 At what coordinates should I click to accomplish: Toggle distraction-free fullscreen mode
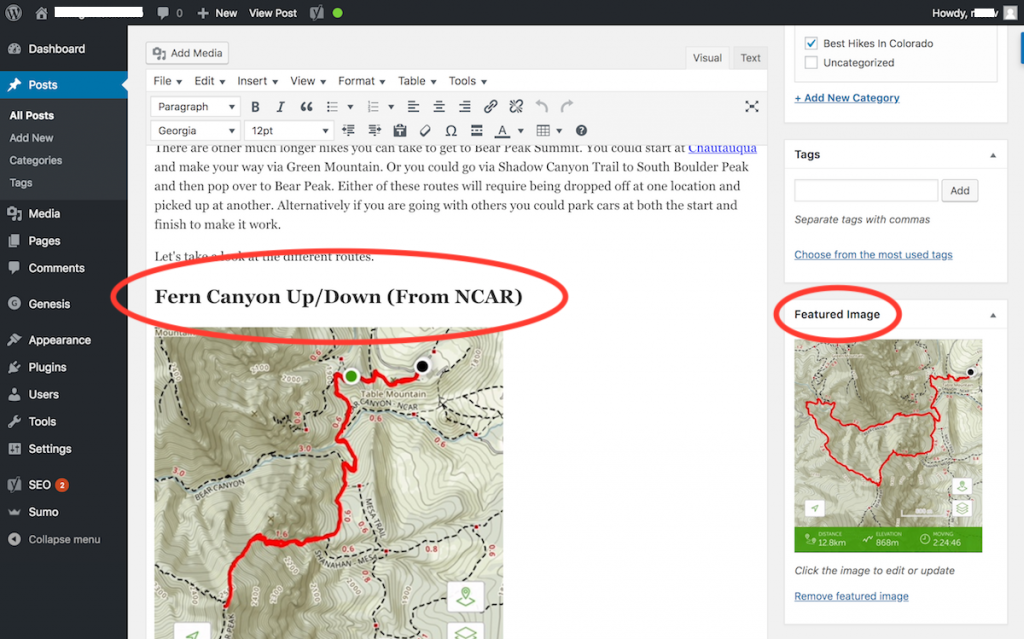click(x=752, y=106)
